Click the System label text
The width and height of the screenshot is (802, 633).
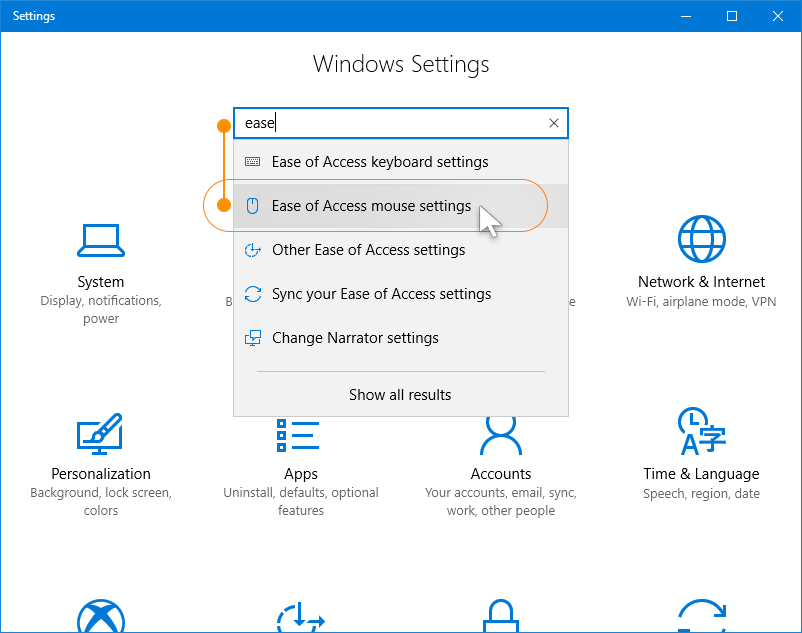point(100,282)
